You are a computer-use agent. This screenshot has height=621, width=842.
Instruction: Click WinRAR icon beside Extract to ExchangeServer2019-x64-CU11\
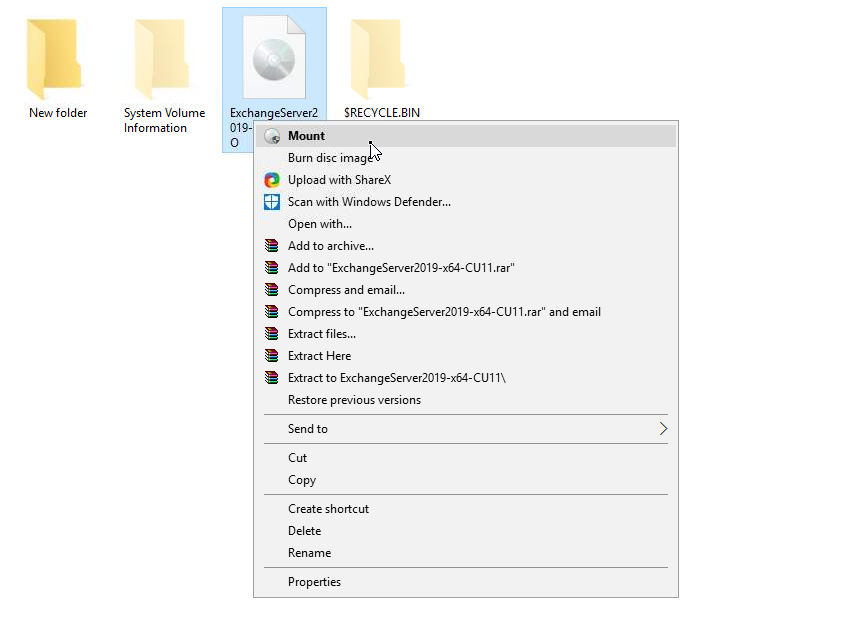(272, 378)
